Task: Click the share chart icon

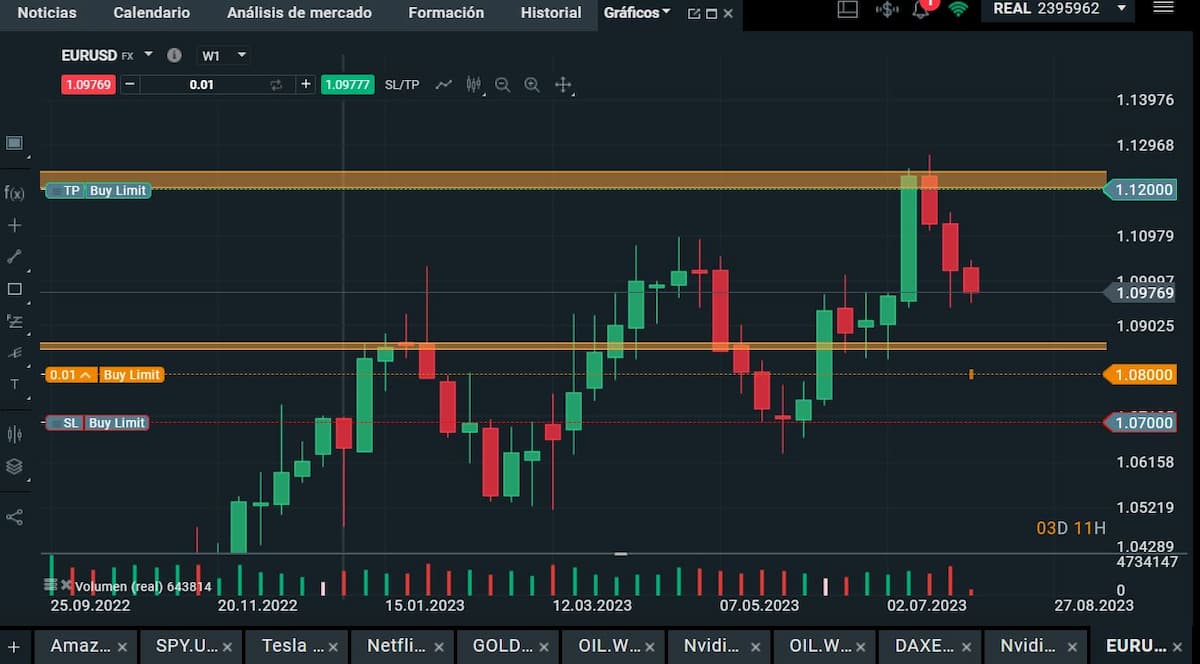Action: pyautogui.click(x=14, y=517)
